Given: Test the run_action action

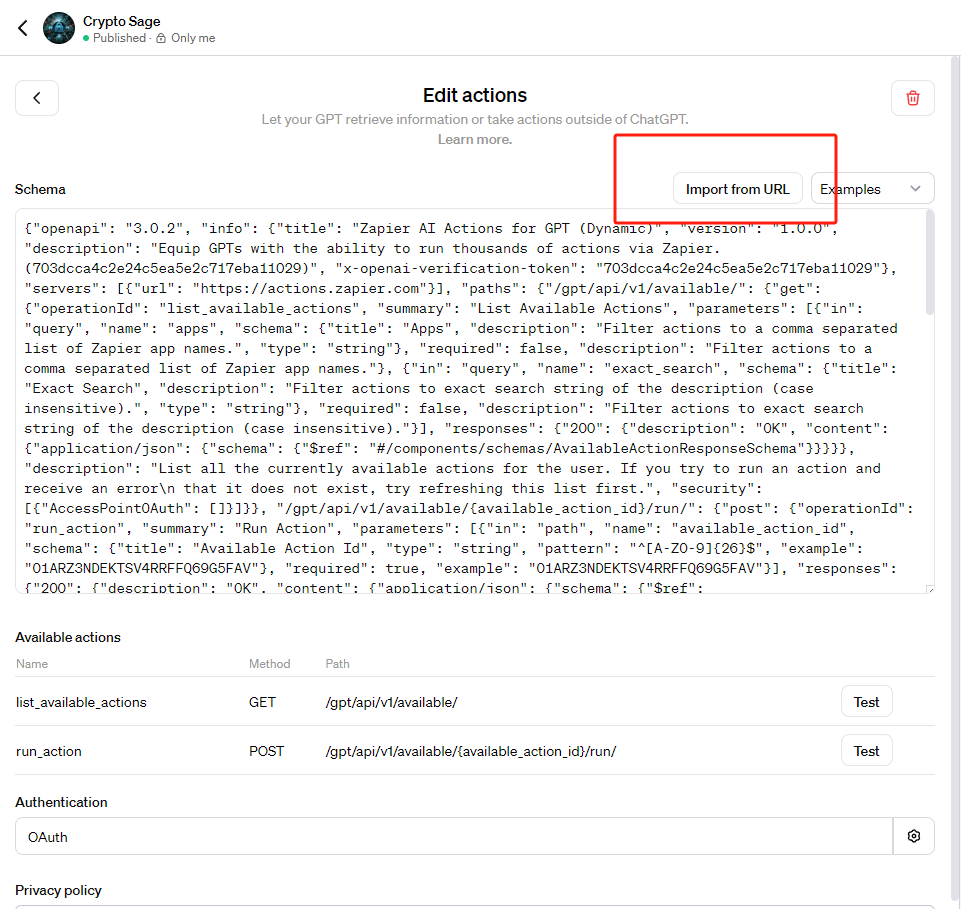Looking at the screenshot, I should pyautogui.click(x=866, y=751).
